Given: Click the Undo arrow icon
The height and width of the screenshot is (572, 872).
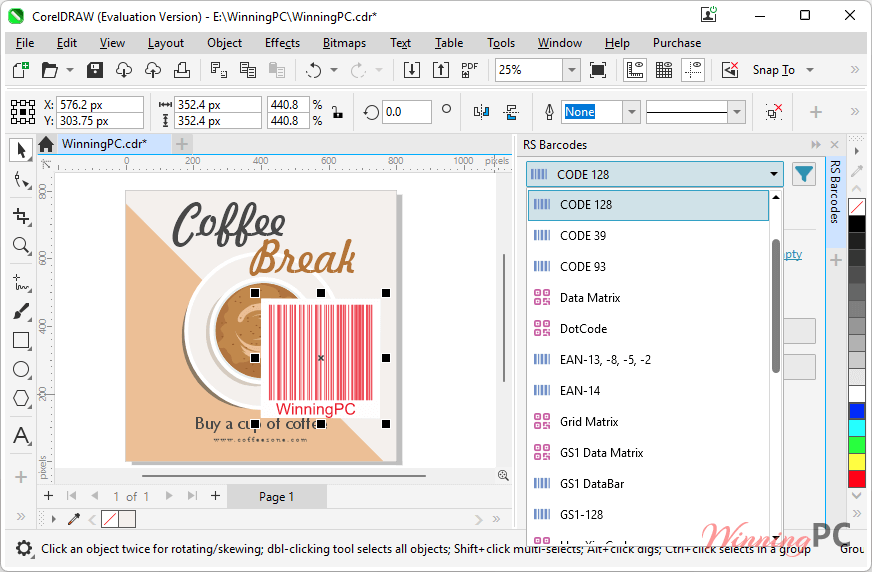Looking at the screenshot, I should click(x=314, y=70).
